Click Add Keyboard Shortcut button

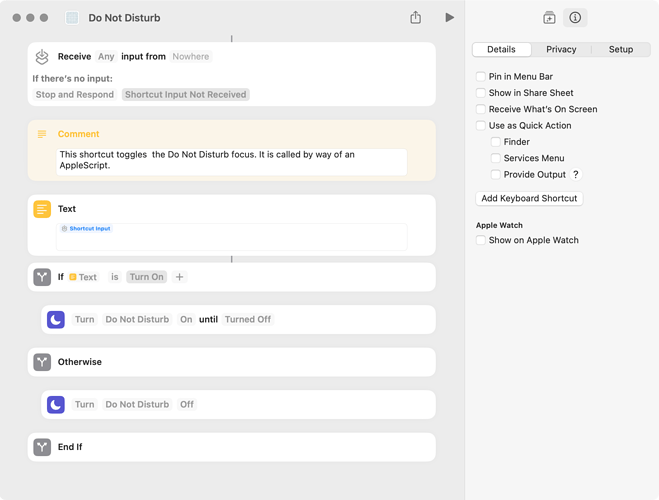tap(529, 198)
